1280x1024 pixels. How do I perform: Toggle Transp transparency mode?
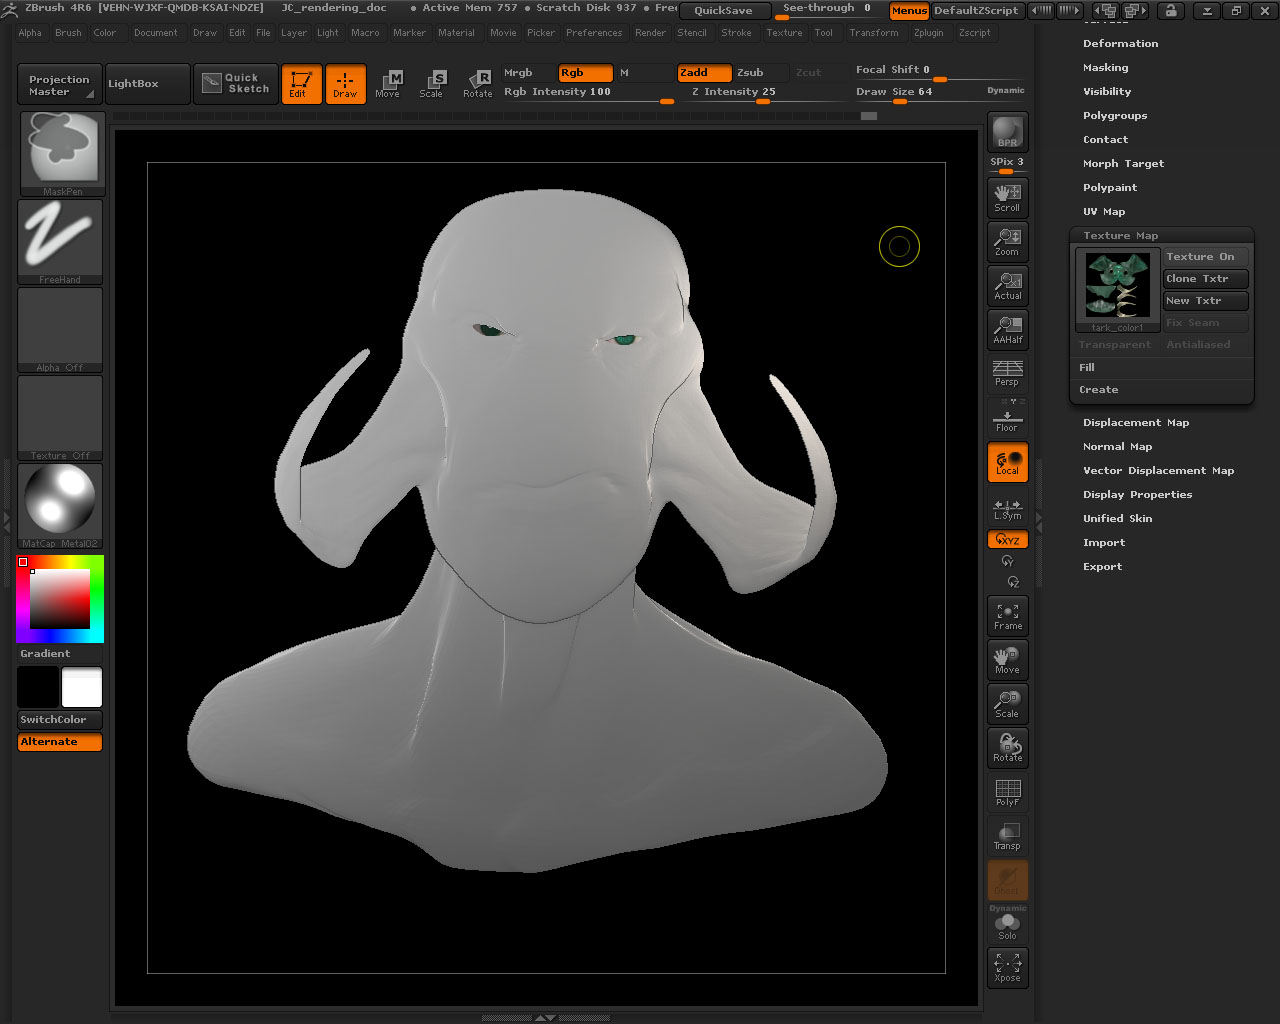(x=1007, y=834)
